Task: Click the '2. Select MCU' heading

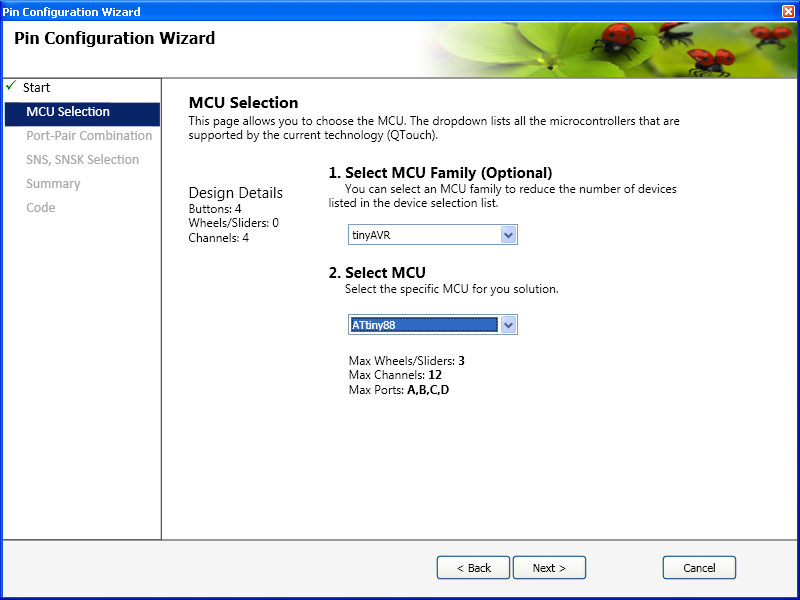Action: pyautogui.click(x=377, y=272)
